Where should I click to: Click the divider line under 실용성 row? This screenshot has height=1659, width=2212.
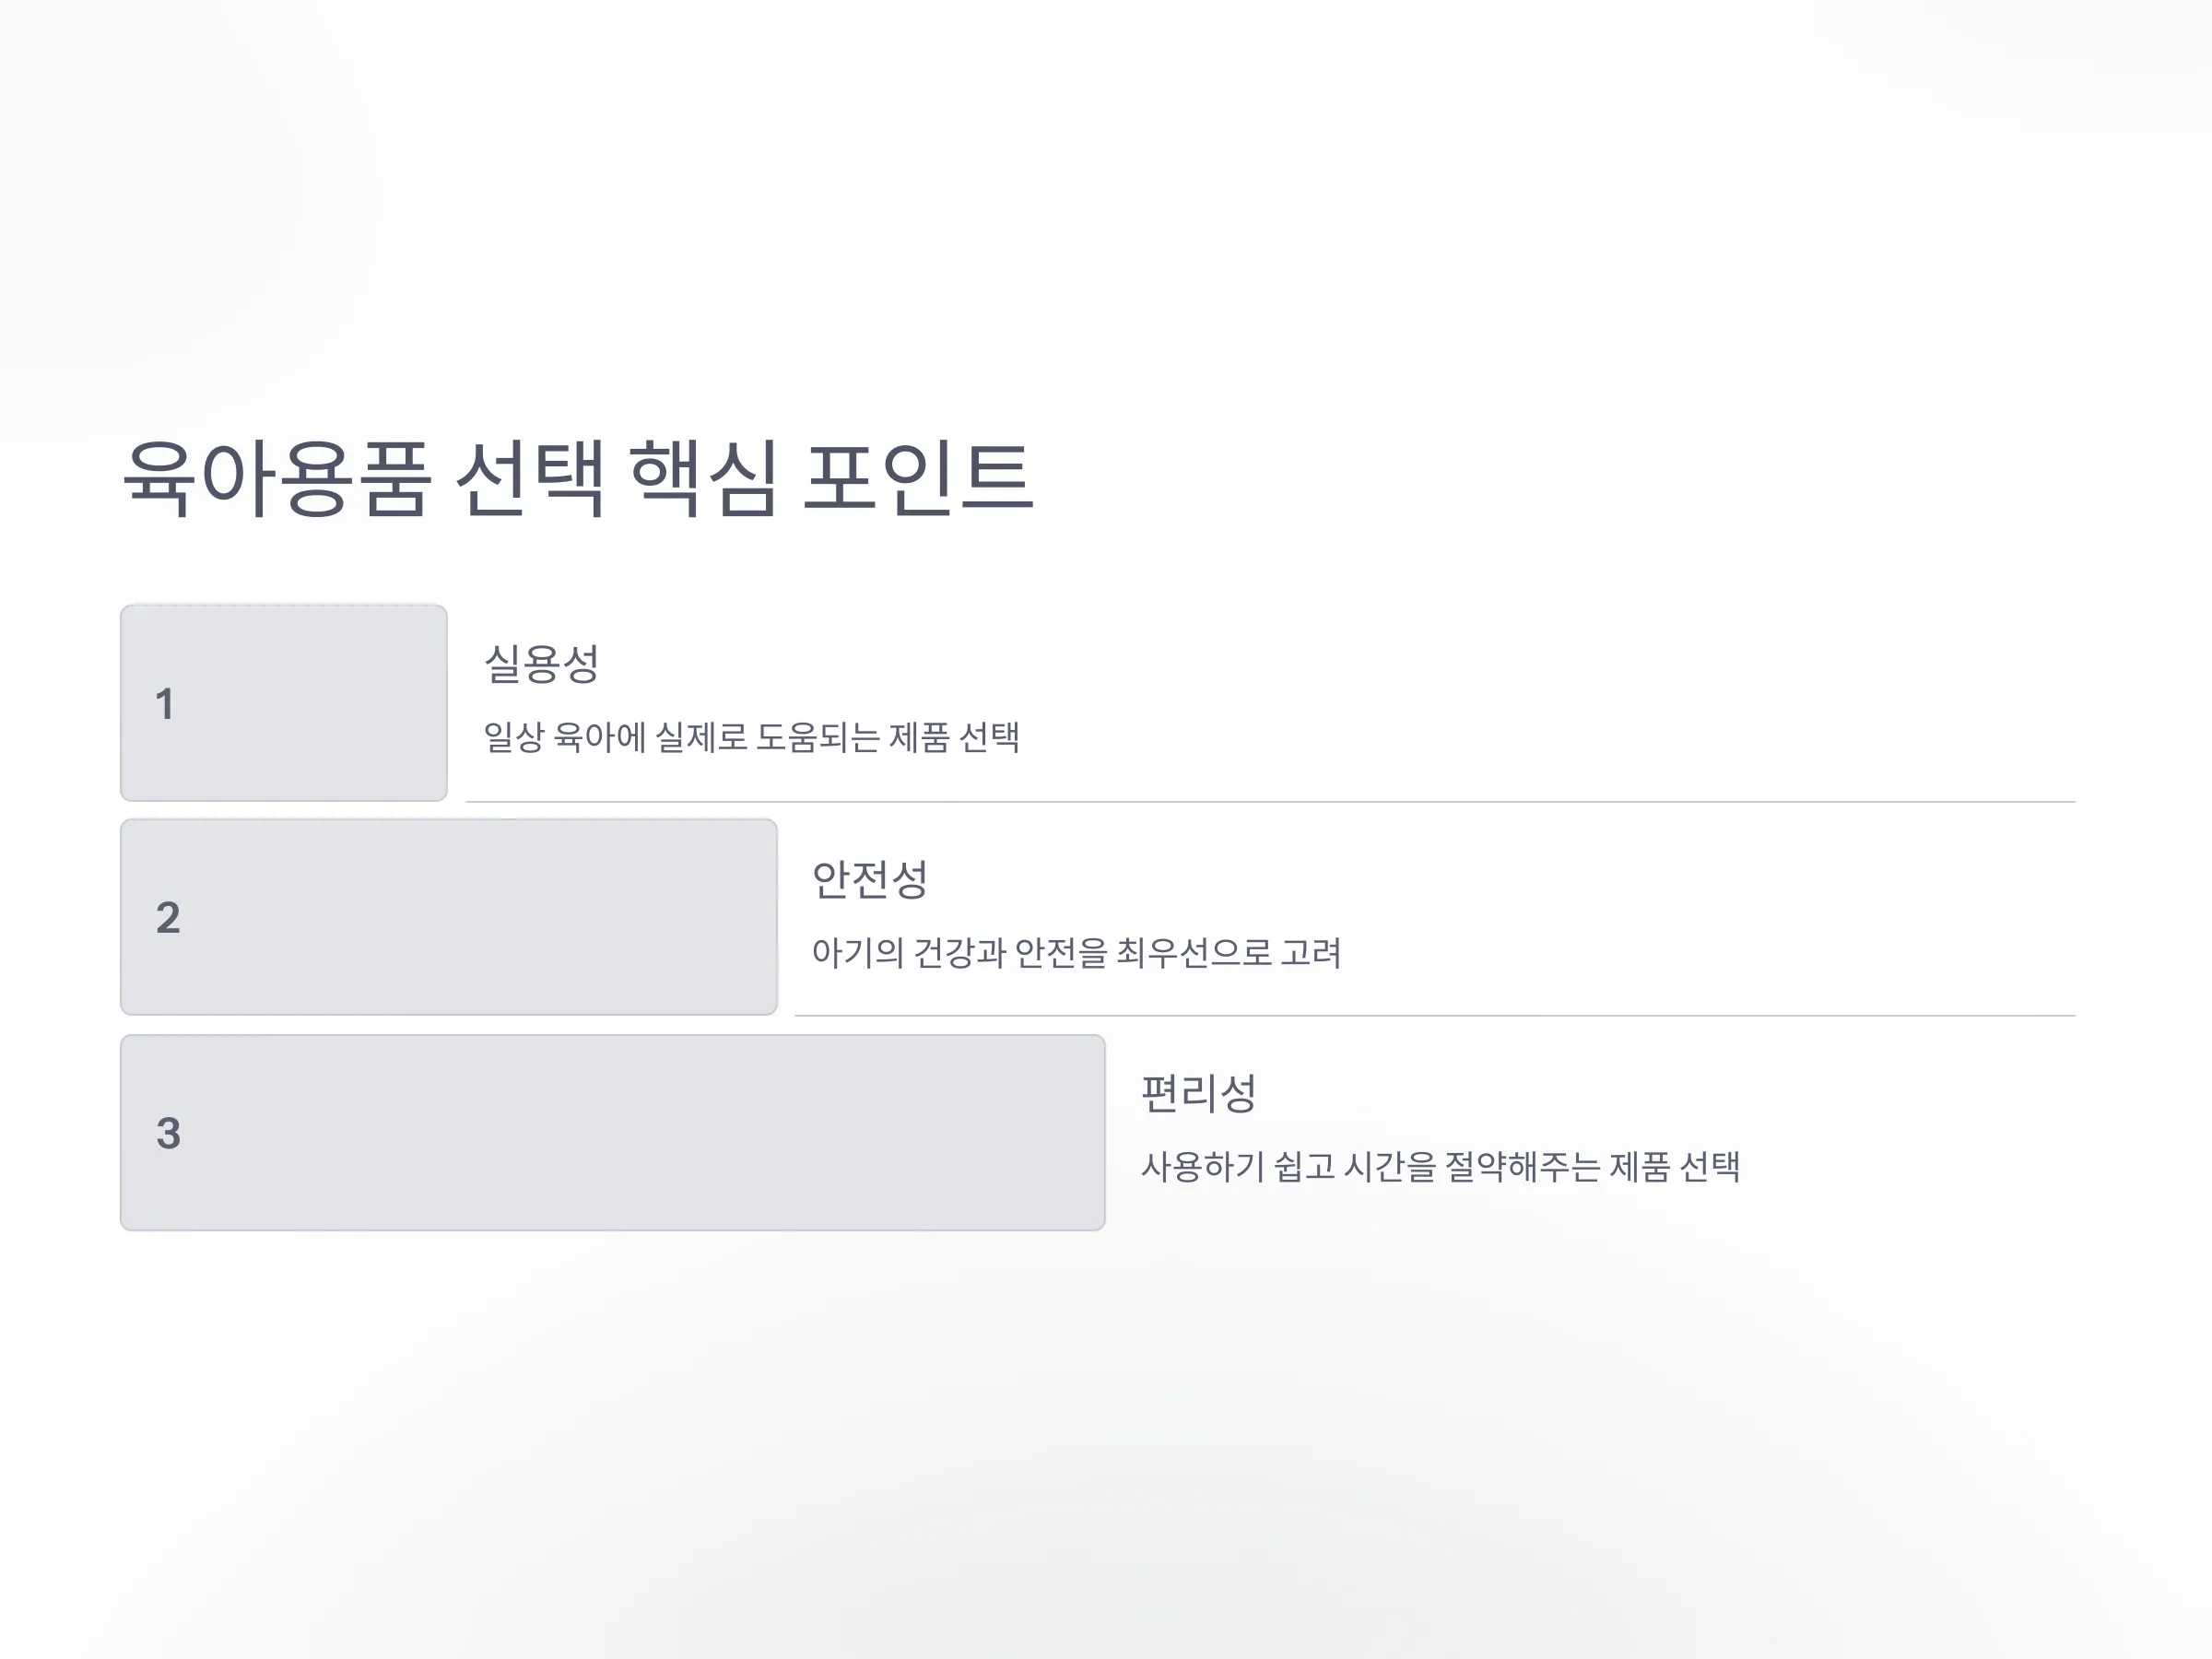1270,801
